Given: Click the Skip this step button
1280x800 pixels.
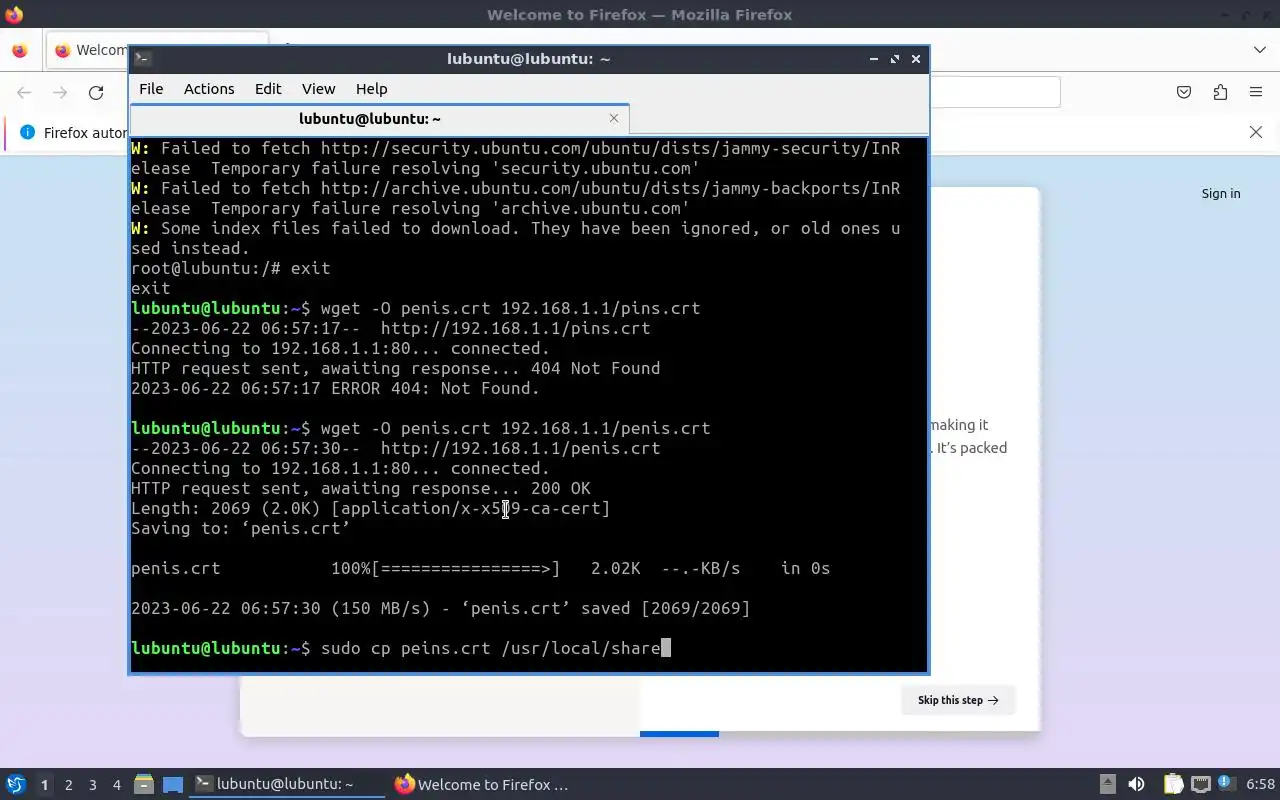Looking at the screenshot, I should pos(958,700).
